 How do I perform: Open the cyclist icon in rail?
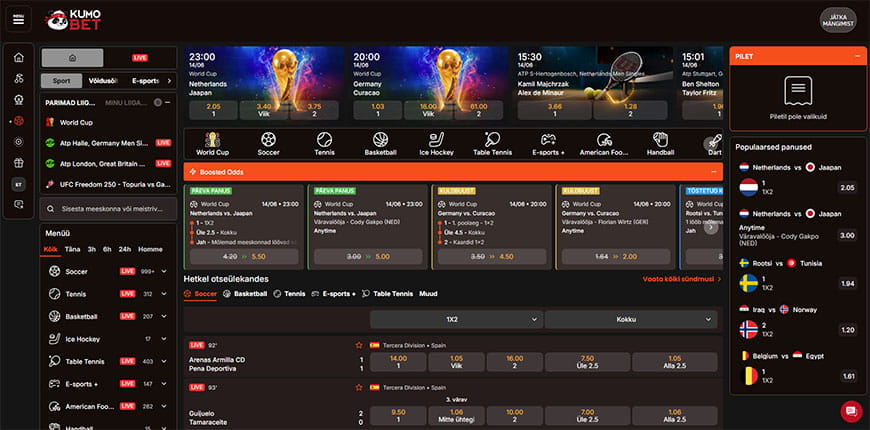19,79
